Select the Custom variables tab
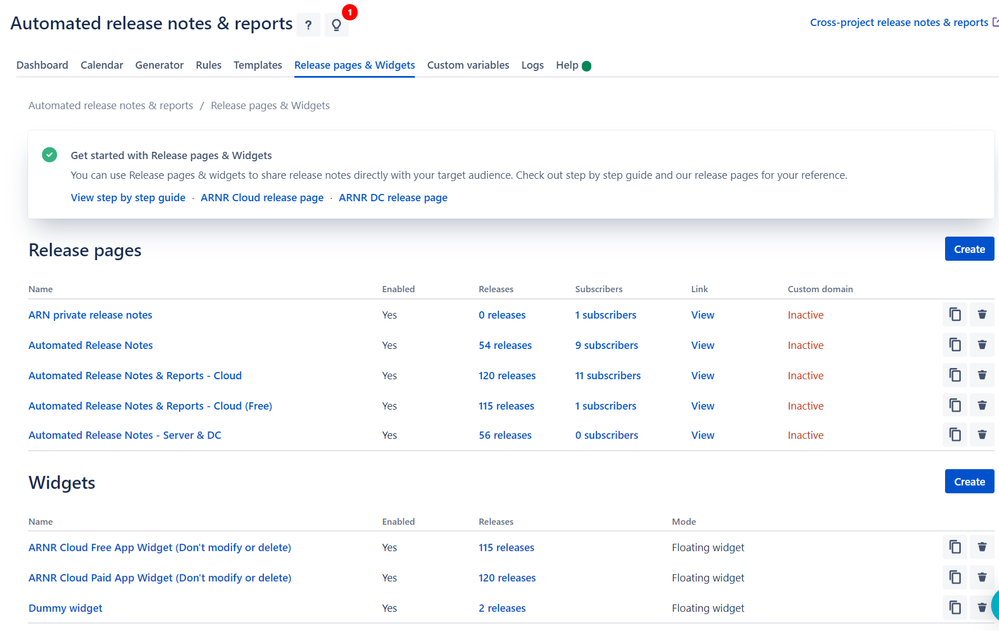This screenshot has width=999, height=631. [x=467, y=65]
